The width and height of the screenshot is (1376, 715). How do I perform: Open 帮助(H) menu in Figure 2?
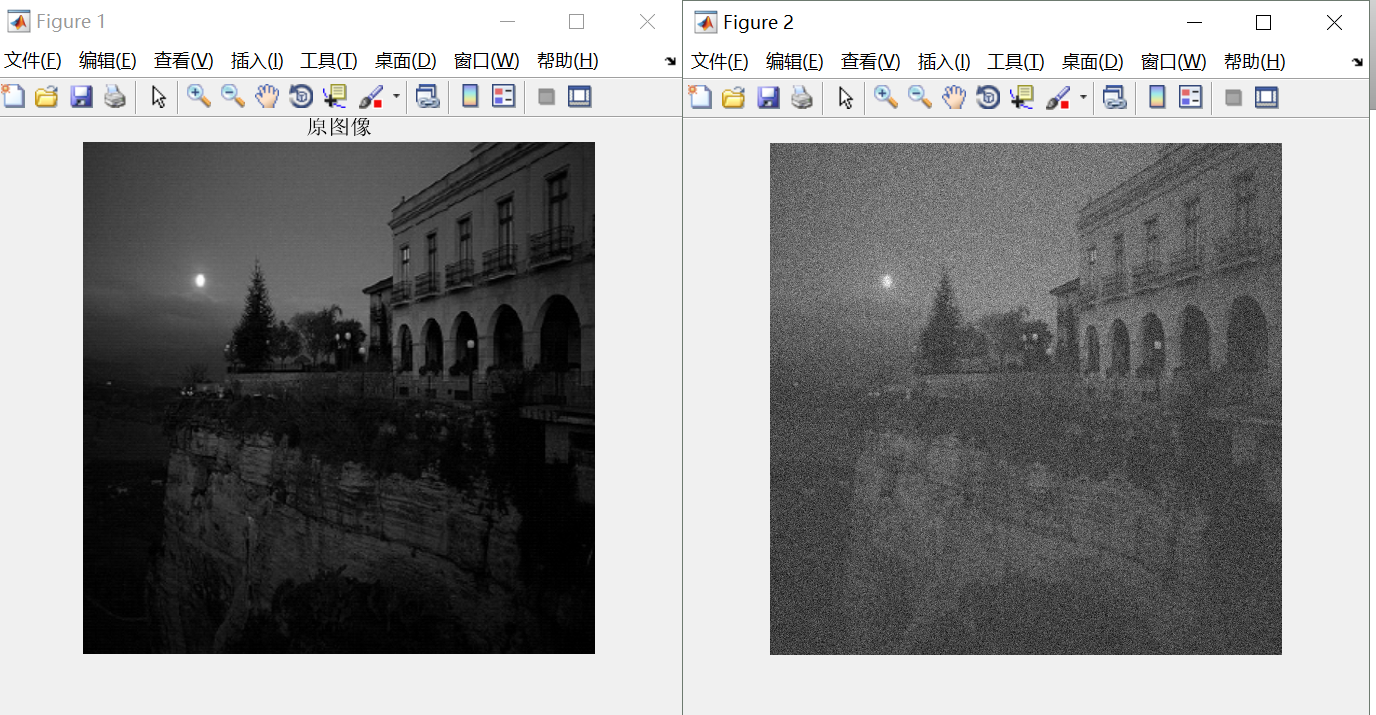tap(1254, 62)
